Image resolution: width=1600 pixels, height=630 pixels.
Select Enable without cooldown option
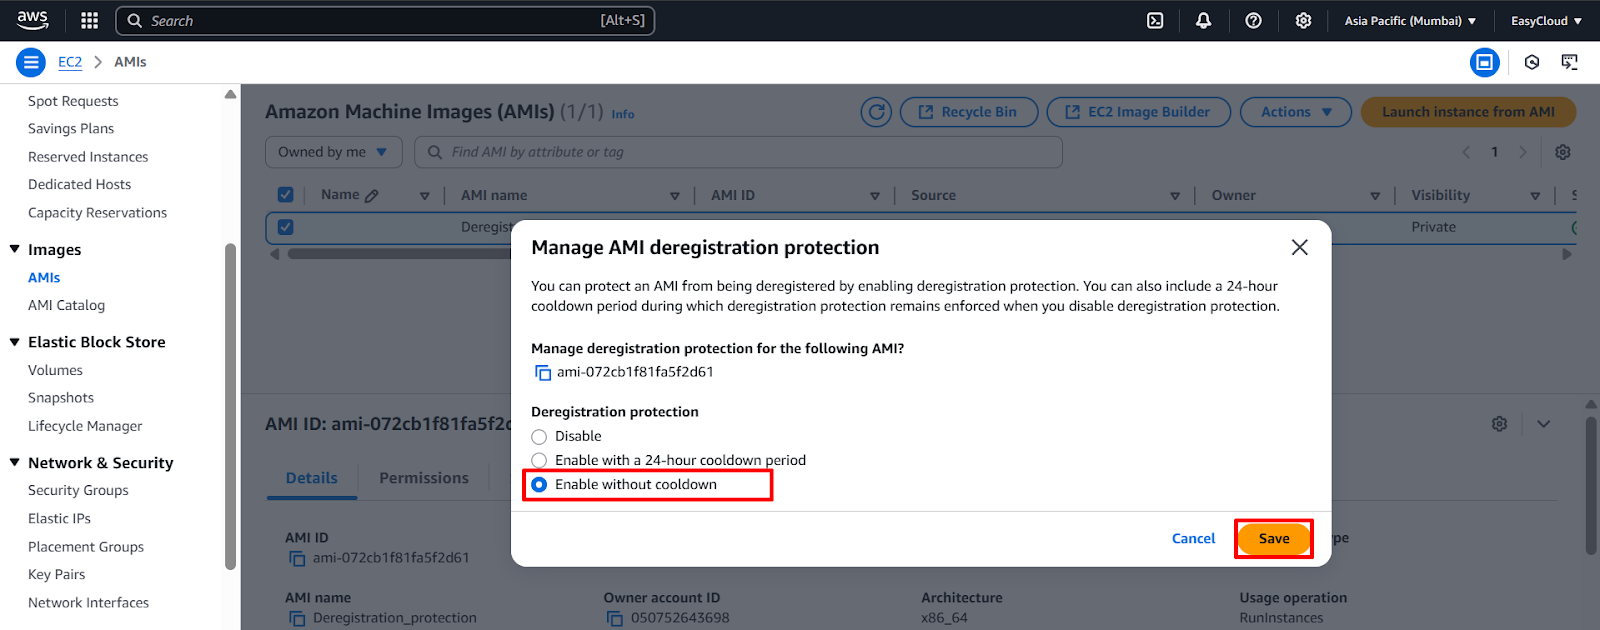539,485
